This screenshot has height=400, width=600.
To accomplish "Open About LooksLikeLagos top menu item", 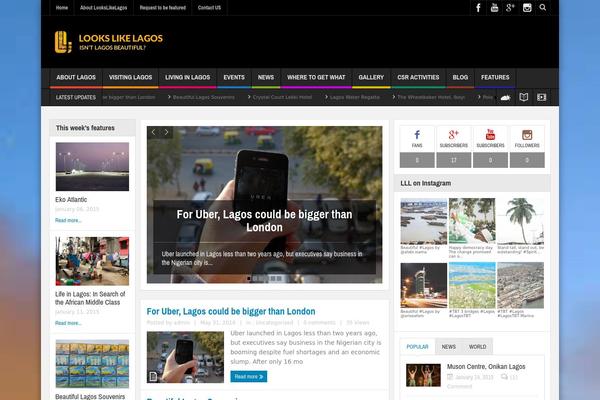I will 103,8.
